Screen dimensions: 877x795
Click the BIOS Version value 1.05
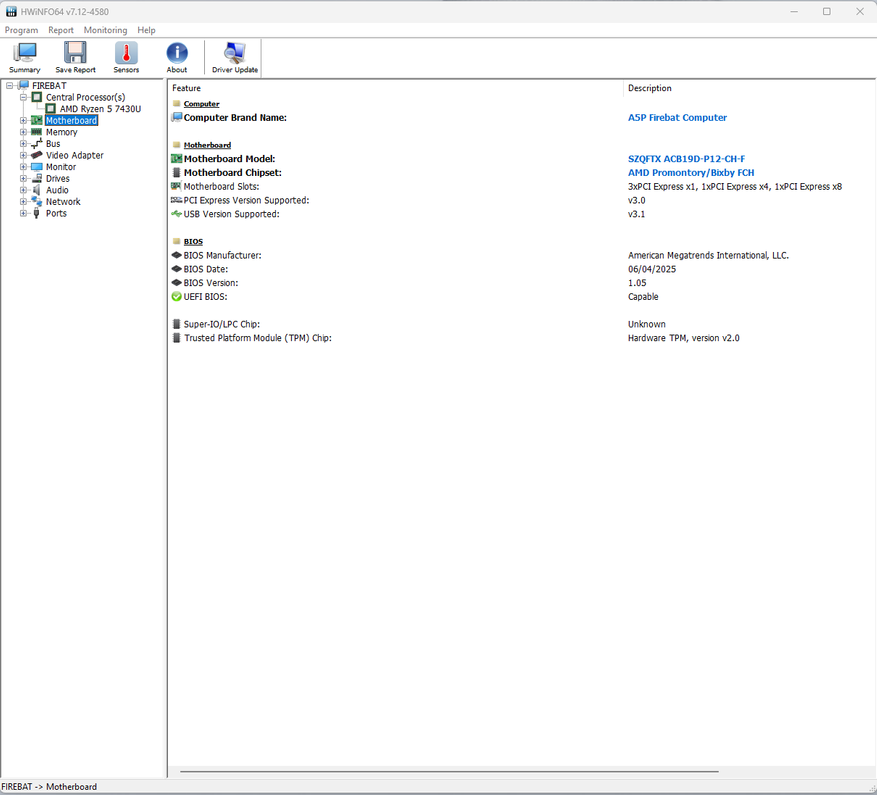[x=637, y=283]
